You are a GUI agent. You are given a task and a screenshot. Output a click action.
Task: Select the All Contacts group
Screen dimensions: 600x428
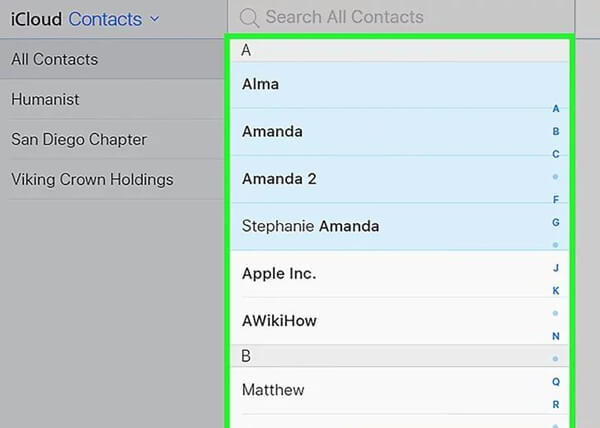coord(55,59)
